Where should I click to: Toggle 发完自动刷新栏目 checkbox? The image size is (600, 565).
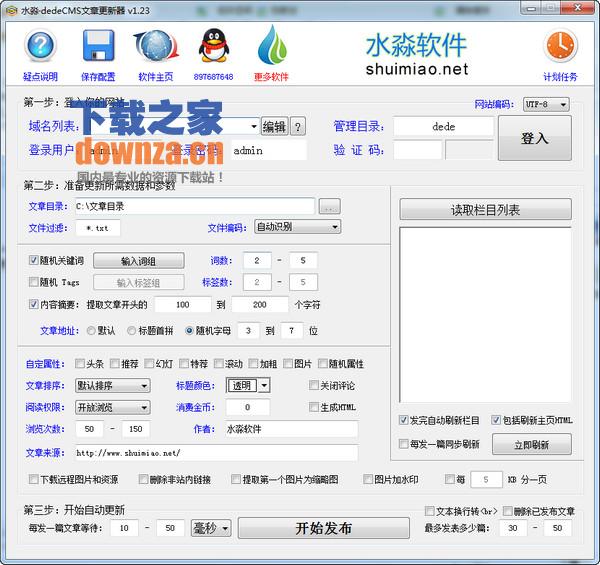pyautogui.click(x=403, y=420)
